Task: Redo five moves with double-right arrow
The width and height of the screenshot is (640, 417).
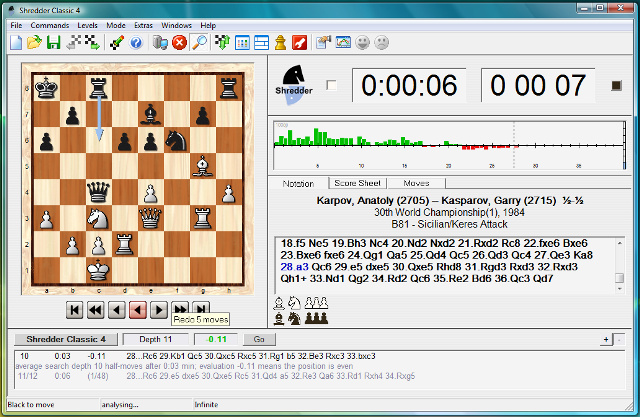Action: (180, 308)
